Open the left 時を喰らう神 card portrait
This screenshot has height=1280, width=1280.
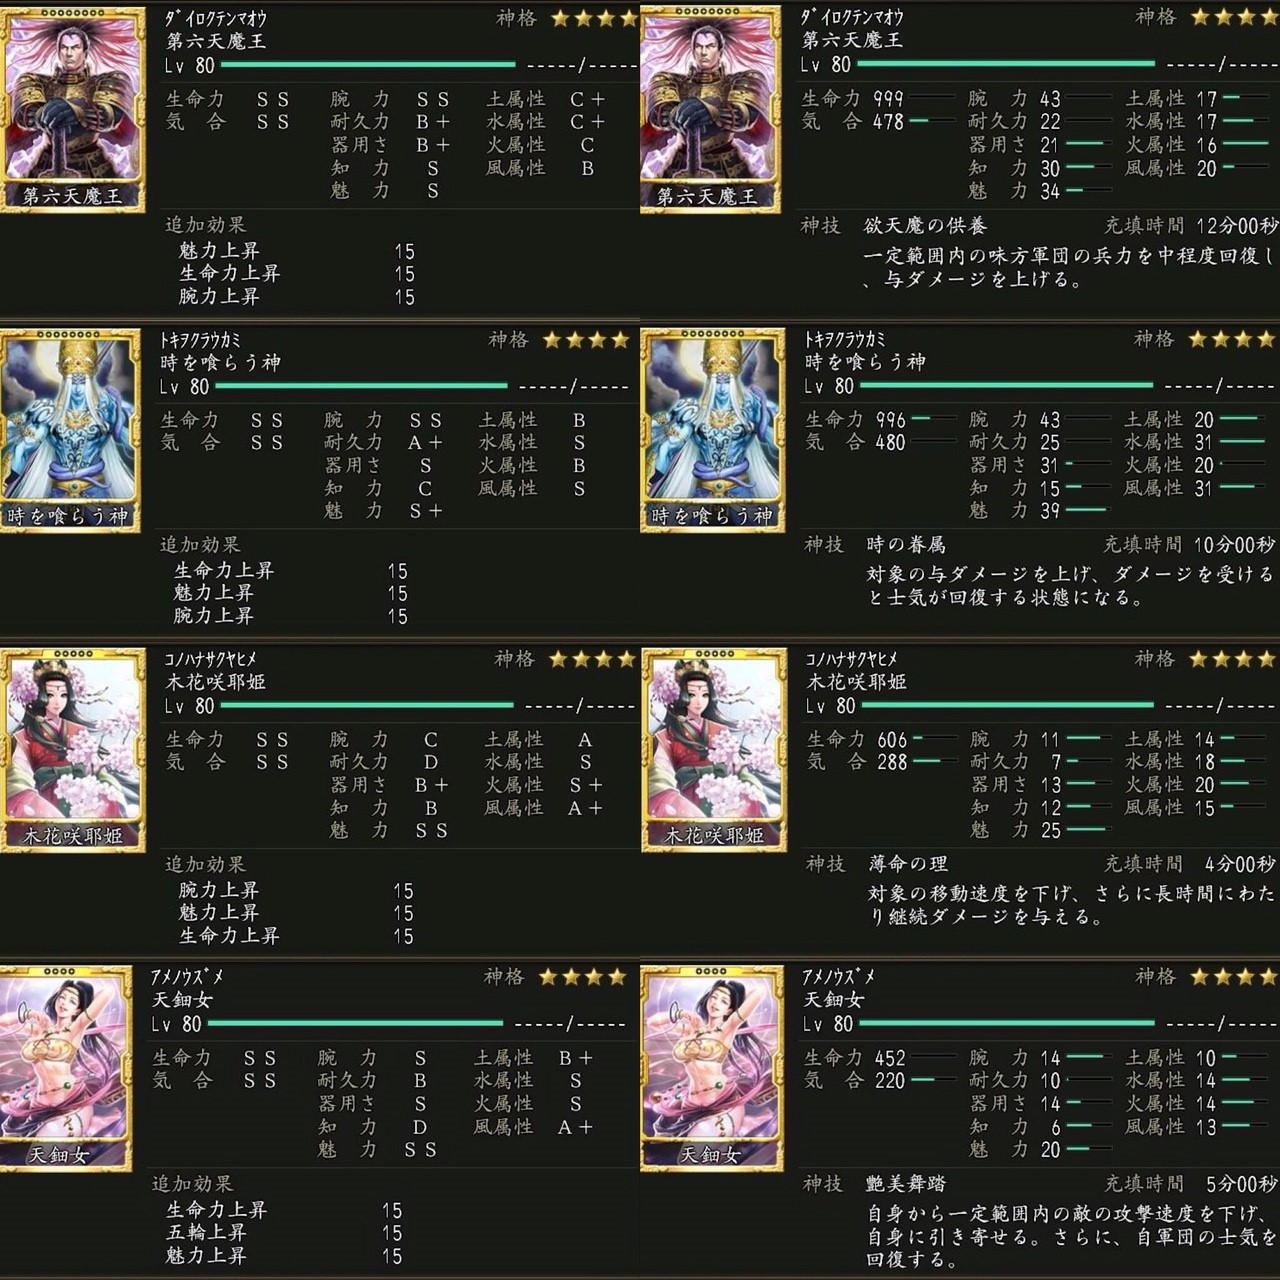pos(70,430)
